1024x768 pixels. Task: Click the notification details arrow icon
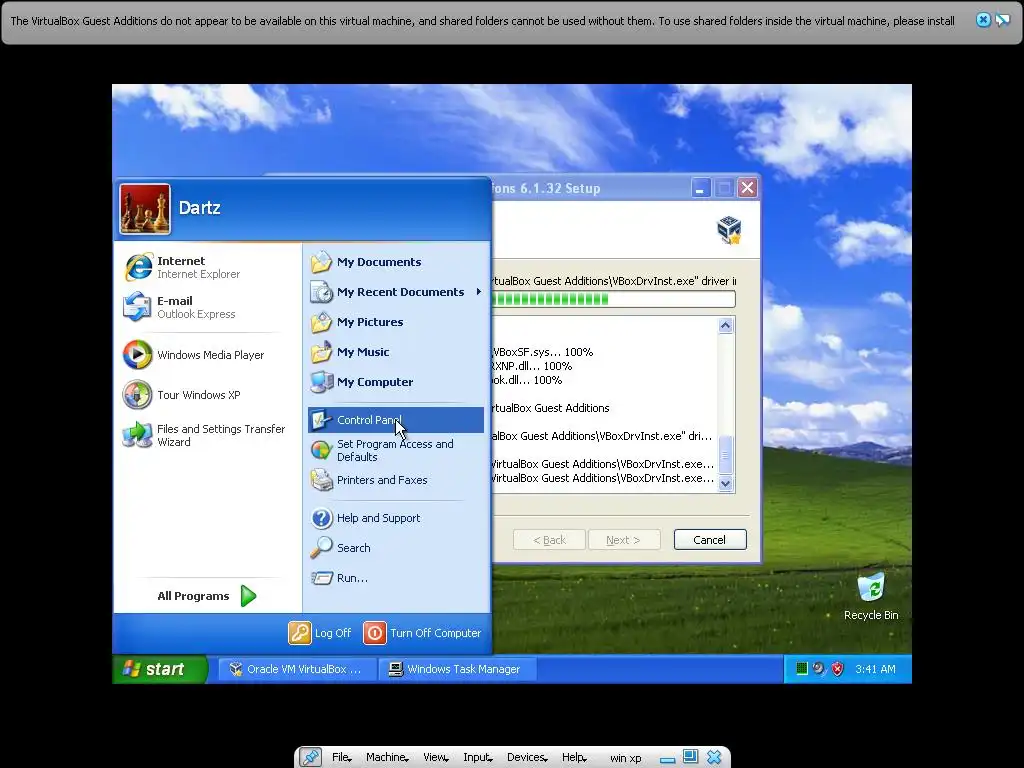[1002, 20]
